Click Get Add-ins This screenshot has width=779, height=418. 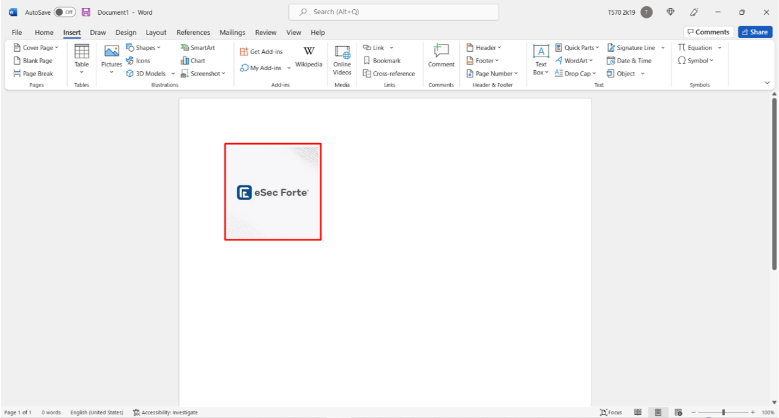[x=261, y=52]
